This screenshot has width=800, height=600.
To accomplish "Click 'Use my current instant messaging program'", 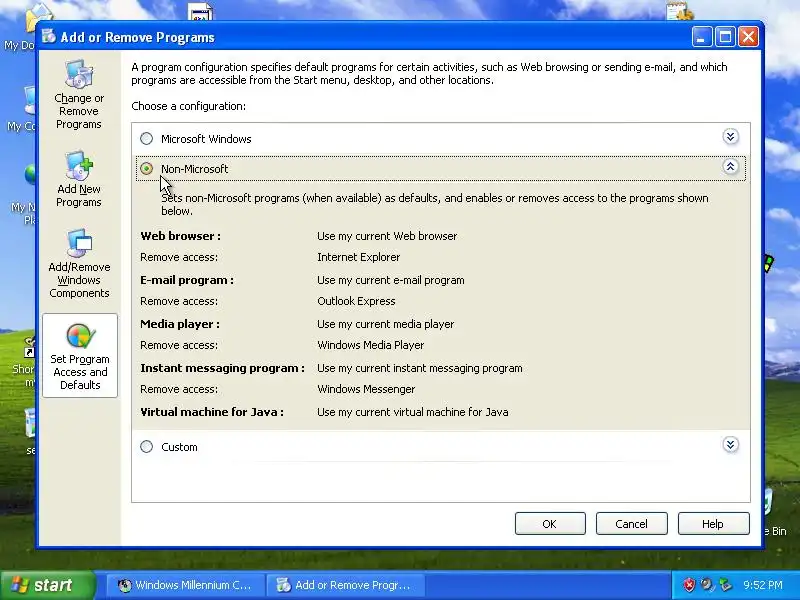I will pos(420,368).
